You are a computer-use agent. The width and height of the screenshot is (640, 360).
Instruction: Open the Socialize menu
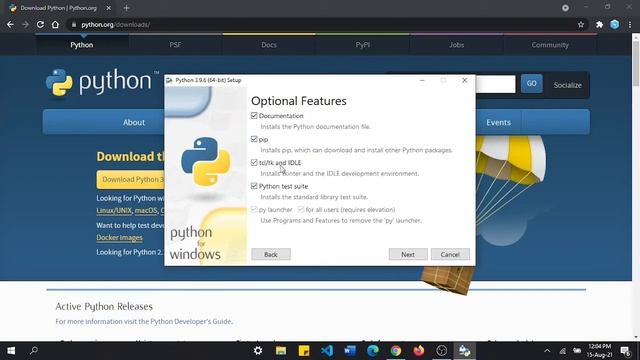[567, 85]
